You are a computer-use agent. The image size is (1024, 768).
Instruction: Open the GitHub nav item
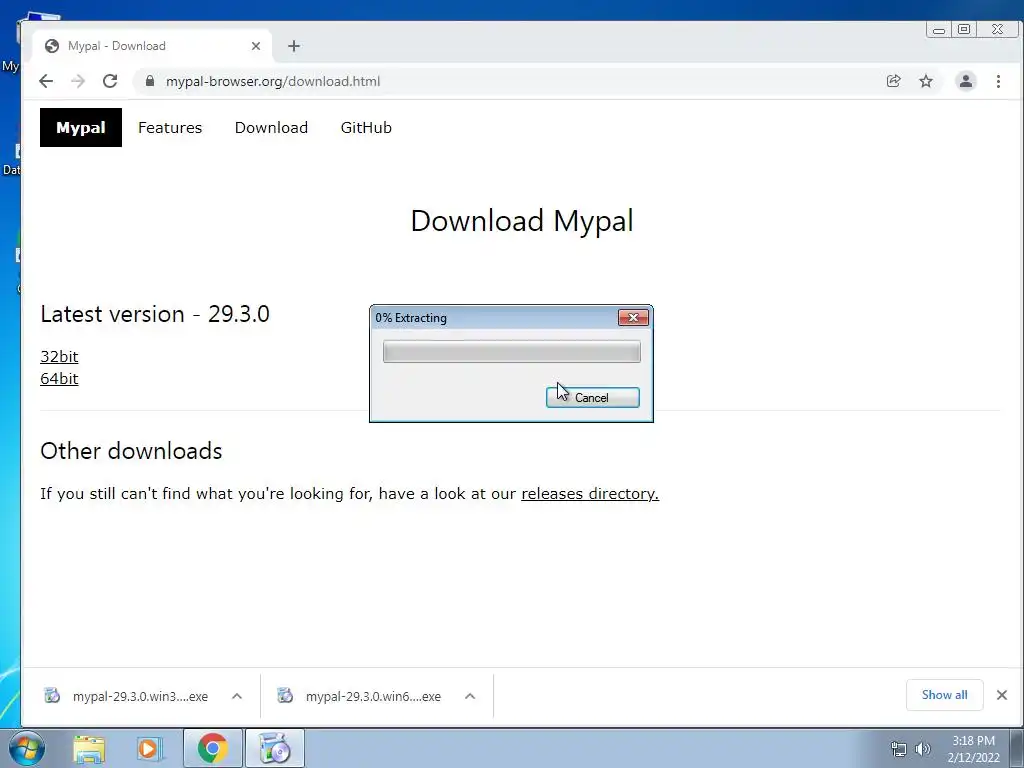(x=366, y=127)
